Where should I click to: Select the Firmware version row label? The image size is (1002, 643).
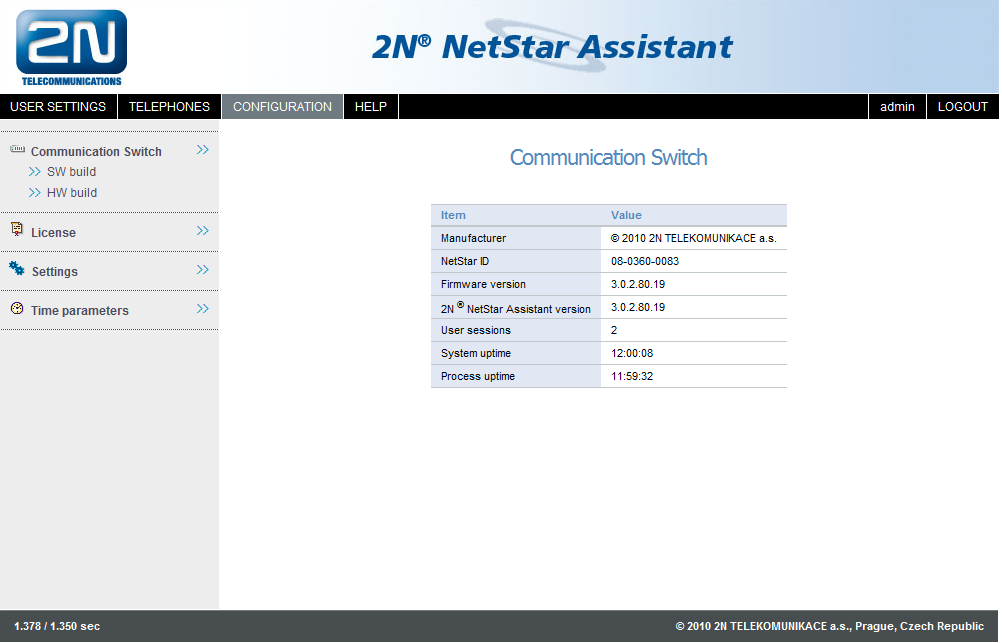483,284
